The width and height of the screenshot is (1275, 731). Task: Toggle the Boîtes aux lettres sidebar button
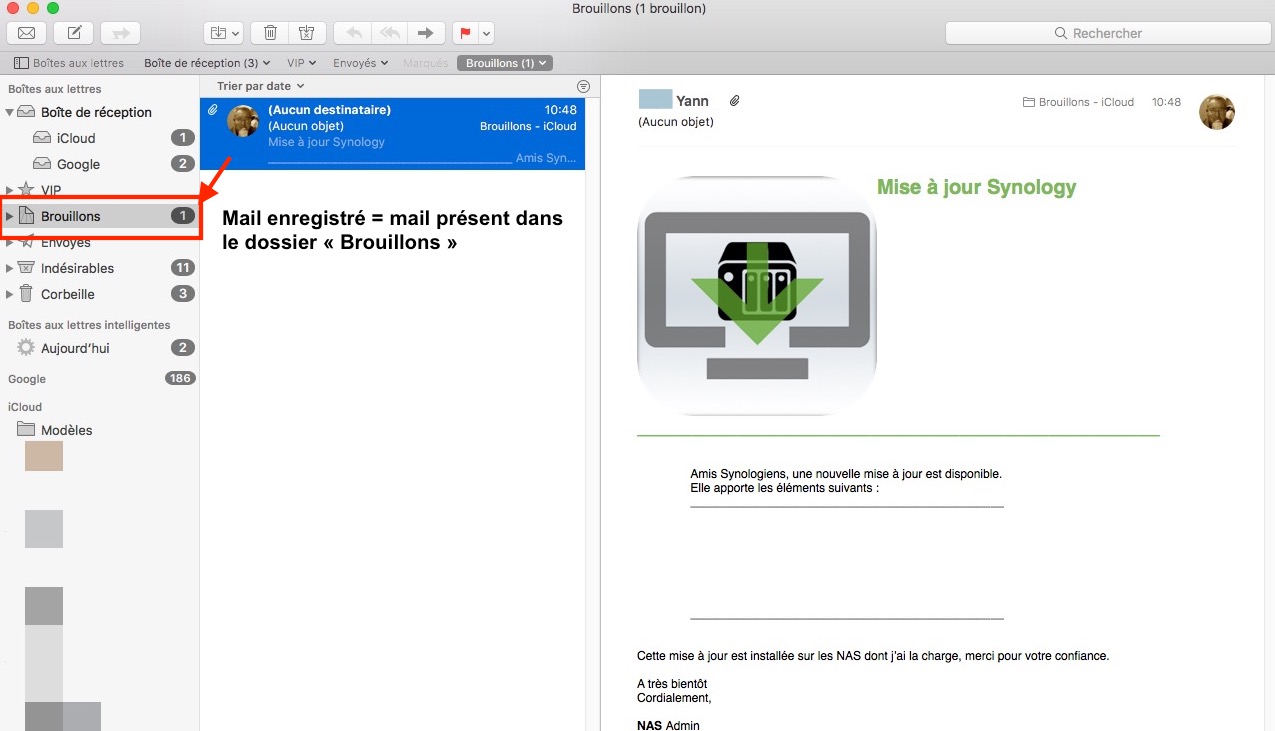click(69, 63)
